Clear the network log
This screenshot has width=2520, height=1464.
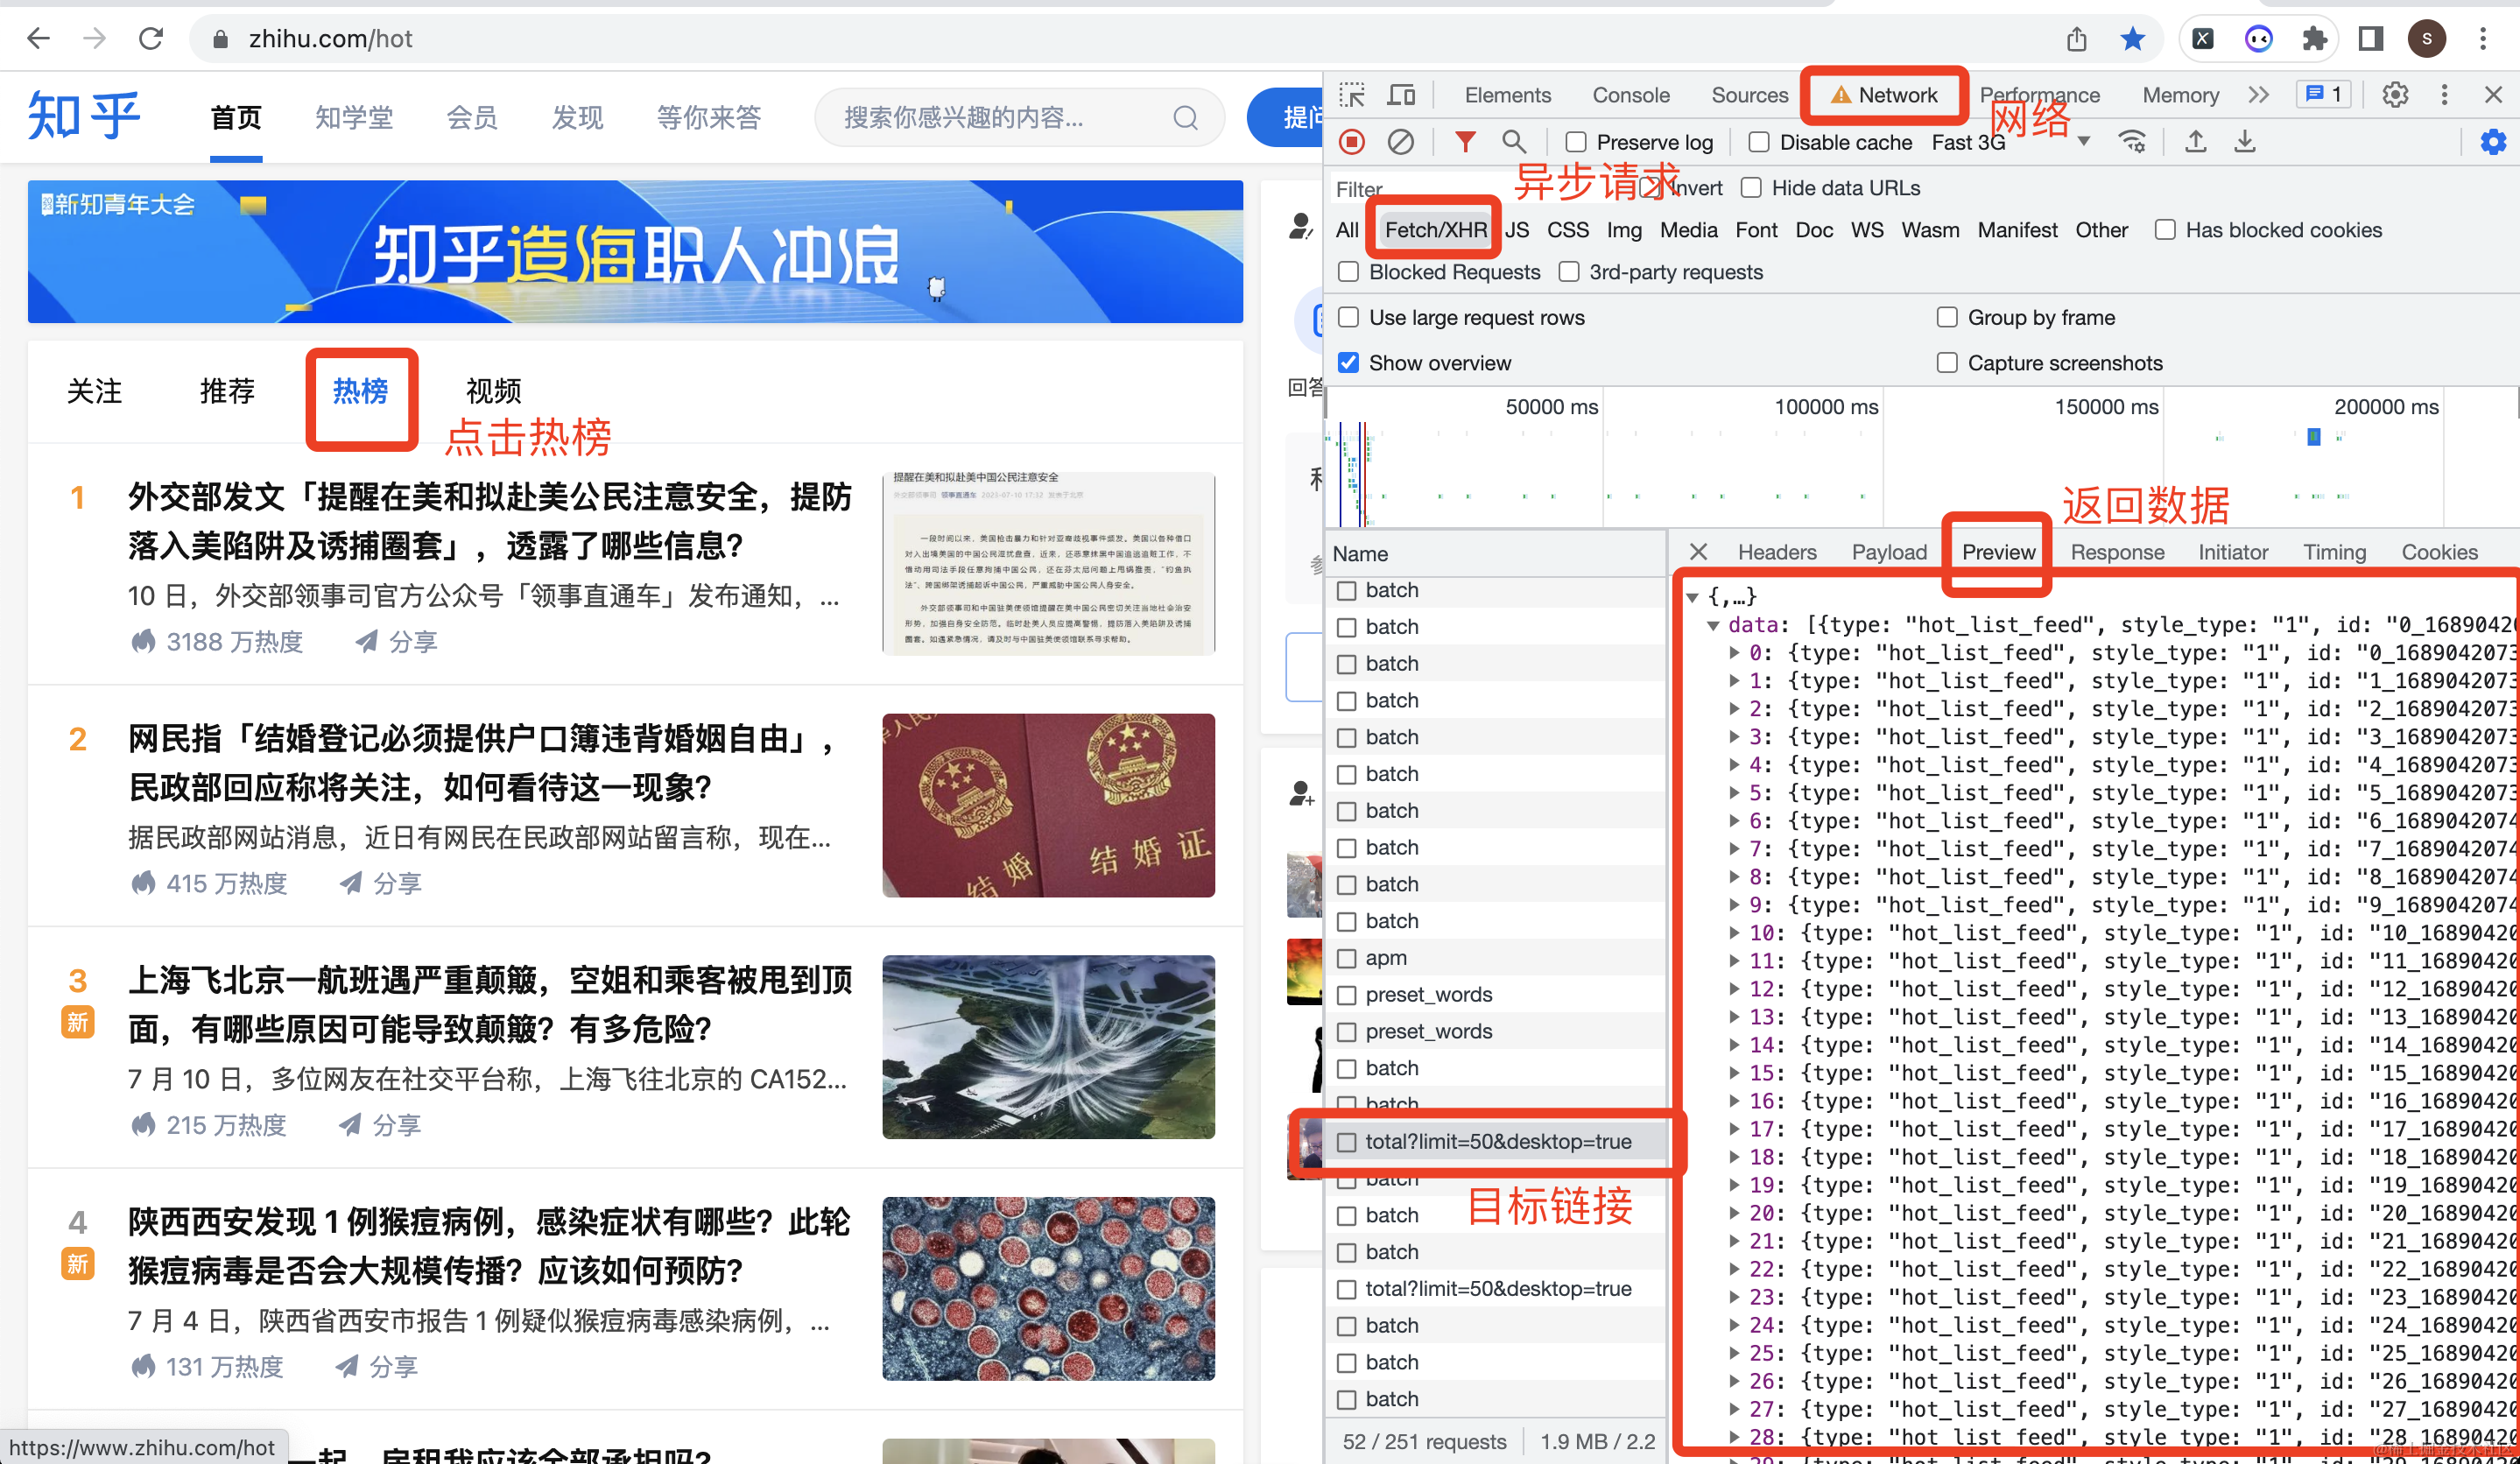(x=1400, y=142)
